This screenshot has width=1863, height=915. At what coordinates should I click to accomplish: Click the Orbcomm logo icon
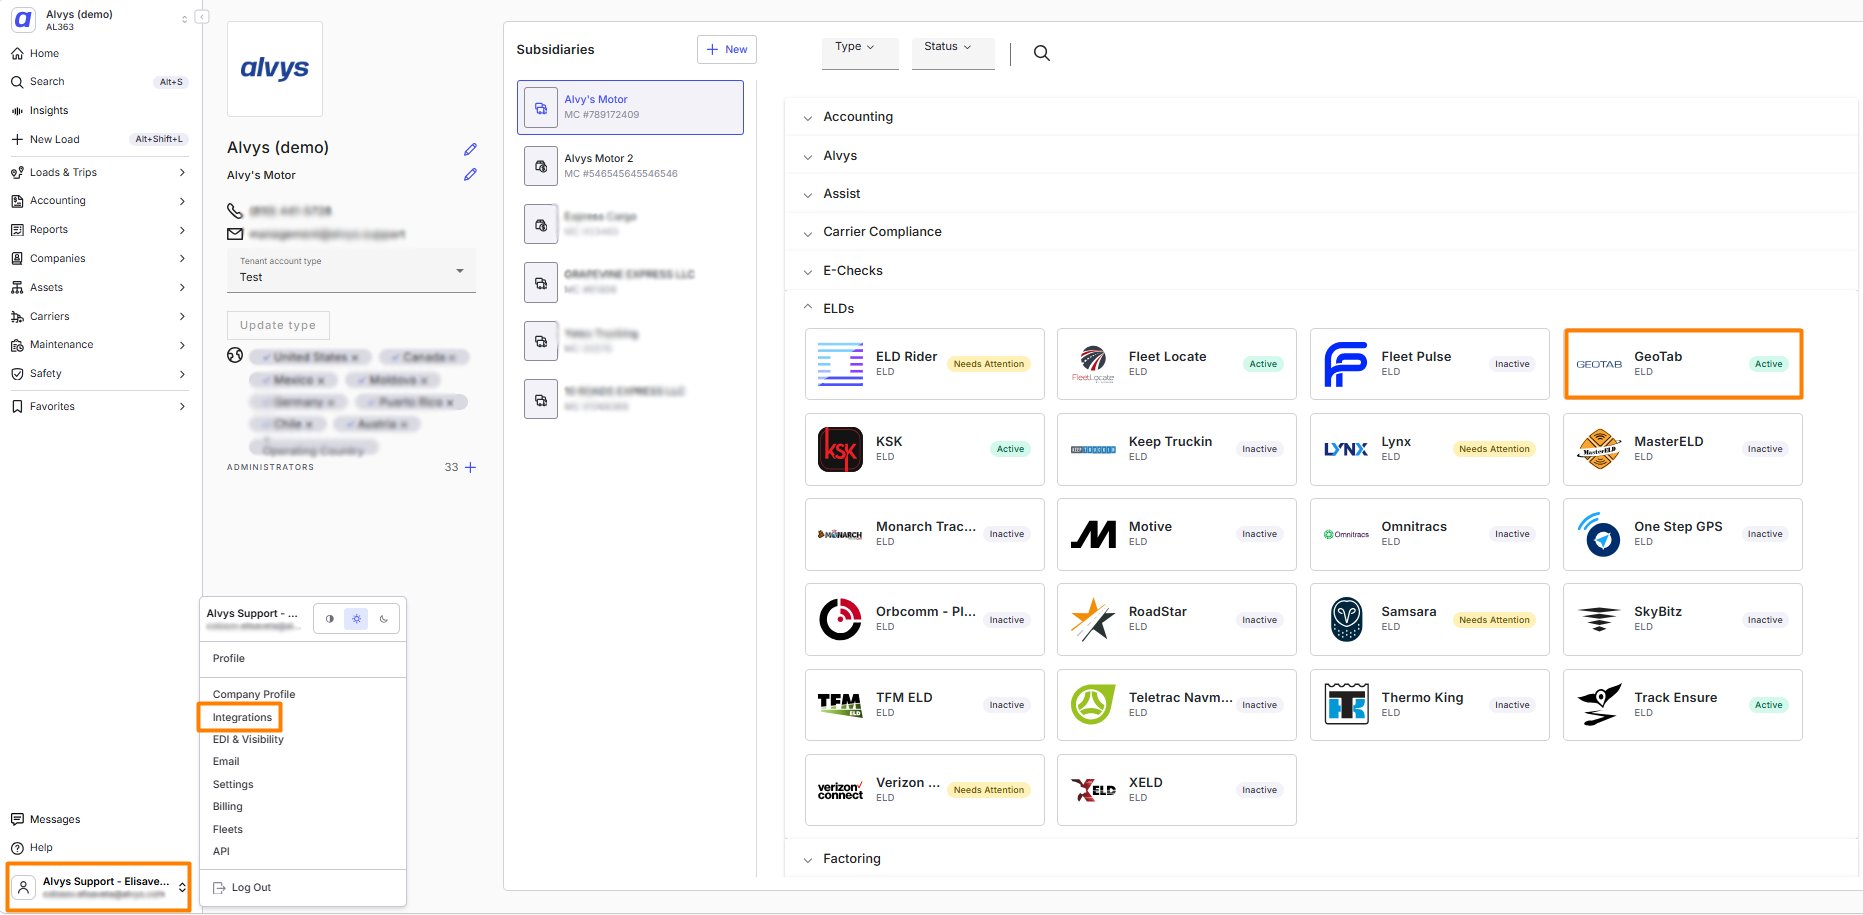pyautogui.click(x=840, y=619)
